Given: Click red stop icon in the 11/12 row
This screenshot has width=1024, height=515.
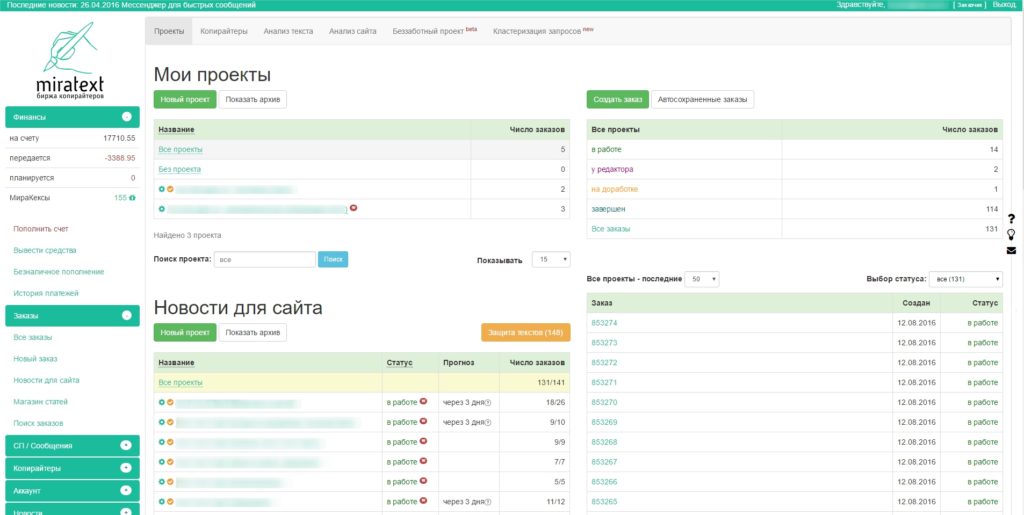Looking at the screenshot, I should pyautogui.click(x=423, y=501).
